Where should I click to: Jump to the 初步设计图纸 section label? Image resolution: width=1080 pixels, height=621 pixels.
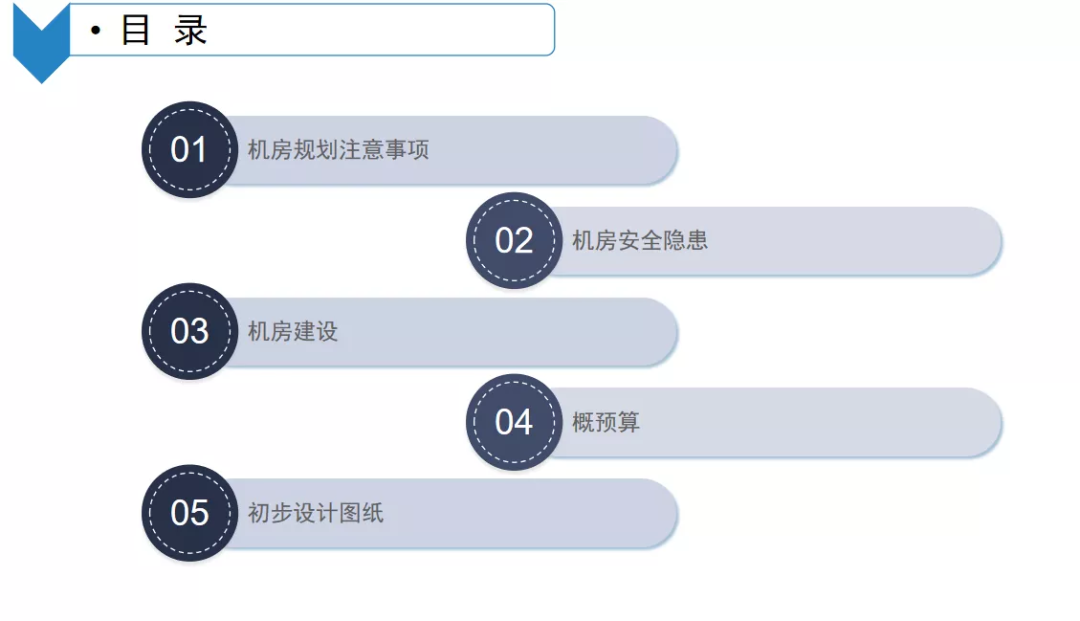[x=315, y=513]
